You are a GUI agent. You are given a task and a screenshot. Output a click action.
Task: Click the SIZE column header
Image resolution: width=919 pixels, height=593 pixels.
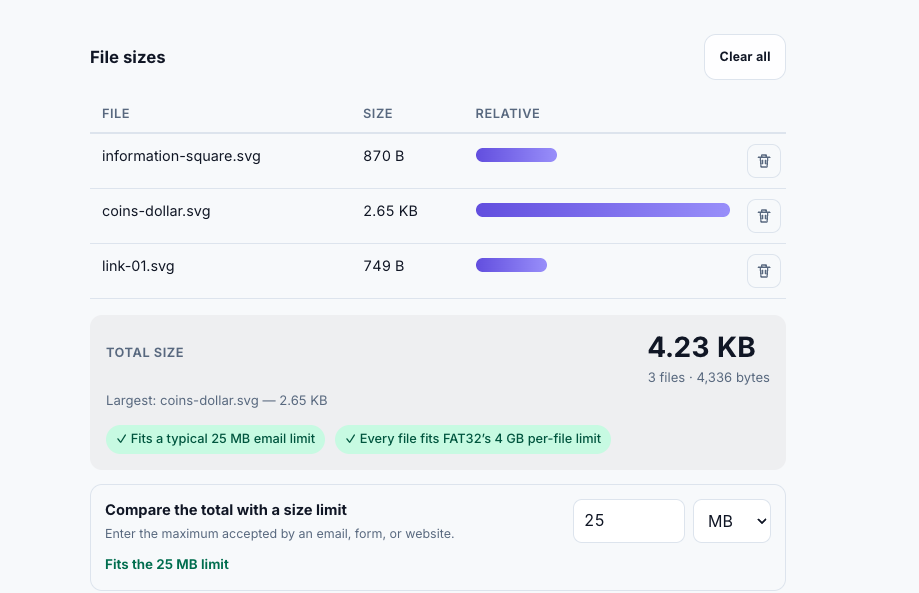(377, 114)
